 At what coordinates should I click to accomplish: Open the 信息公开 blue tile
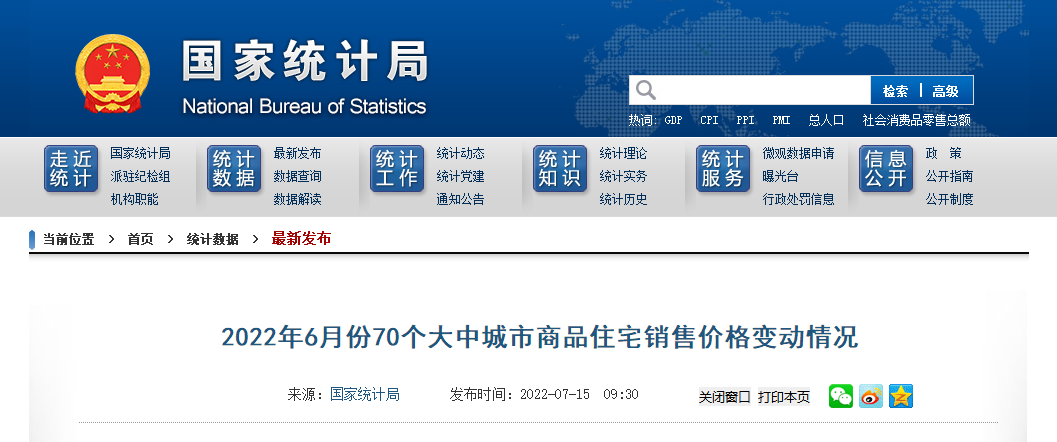(886, 169)
